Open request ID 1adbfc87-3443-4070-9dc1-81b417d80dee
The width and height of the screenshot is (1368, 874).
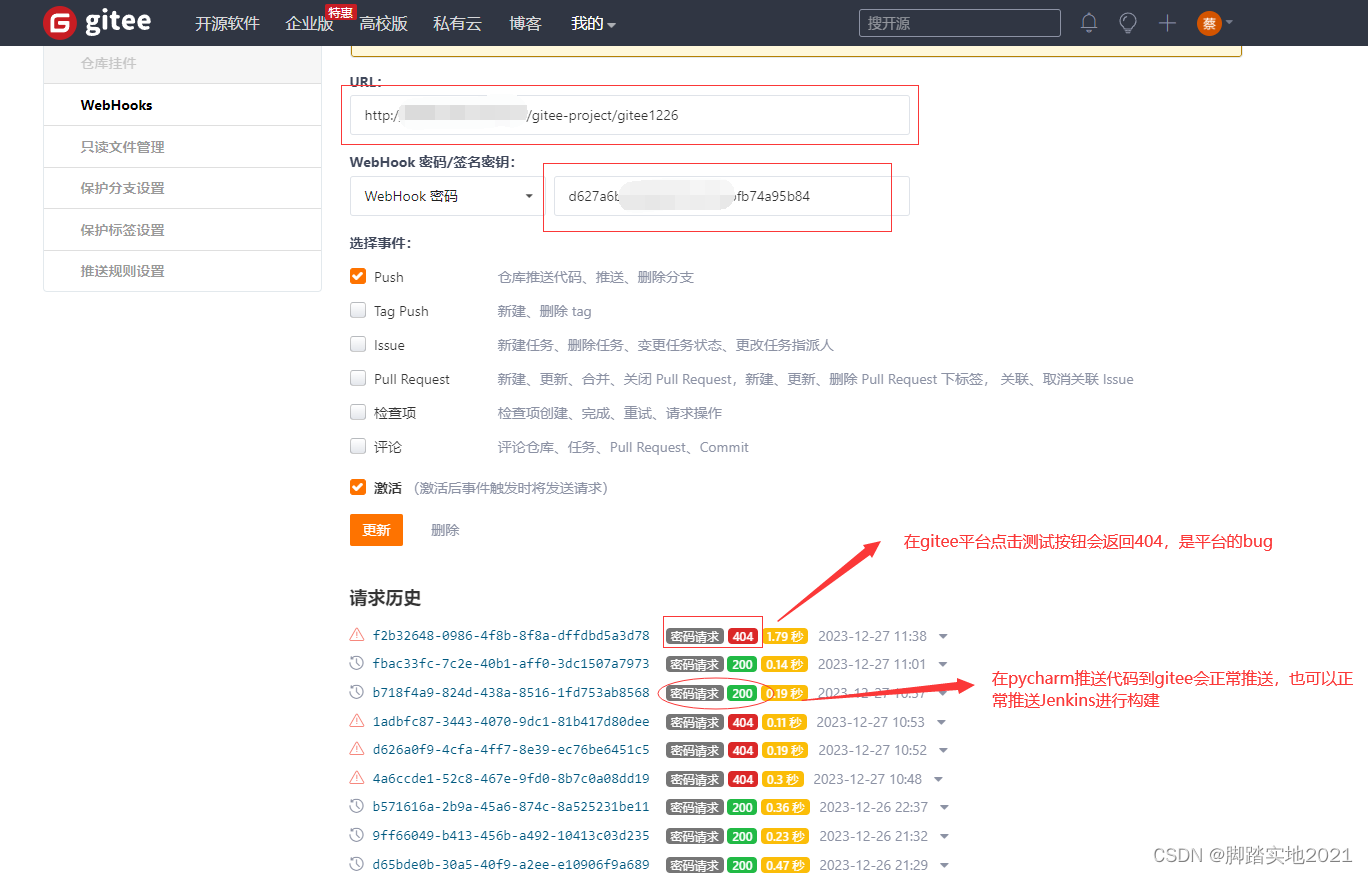coord(511,721)
